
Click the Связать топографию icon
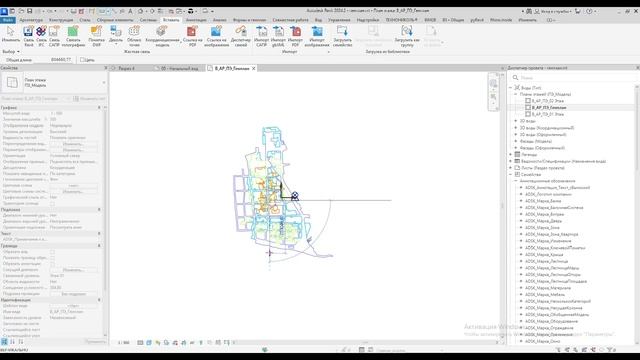pos(73,32)
